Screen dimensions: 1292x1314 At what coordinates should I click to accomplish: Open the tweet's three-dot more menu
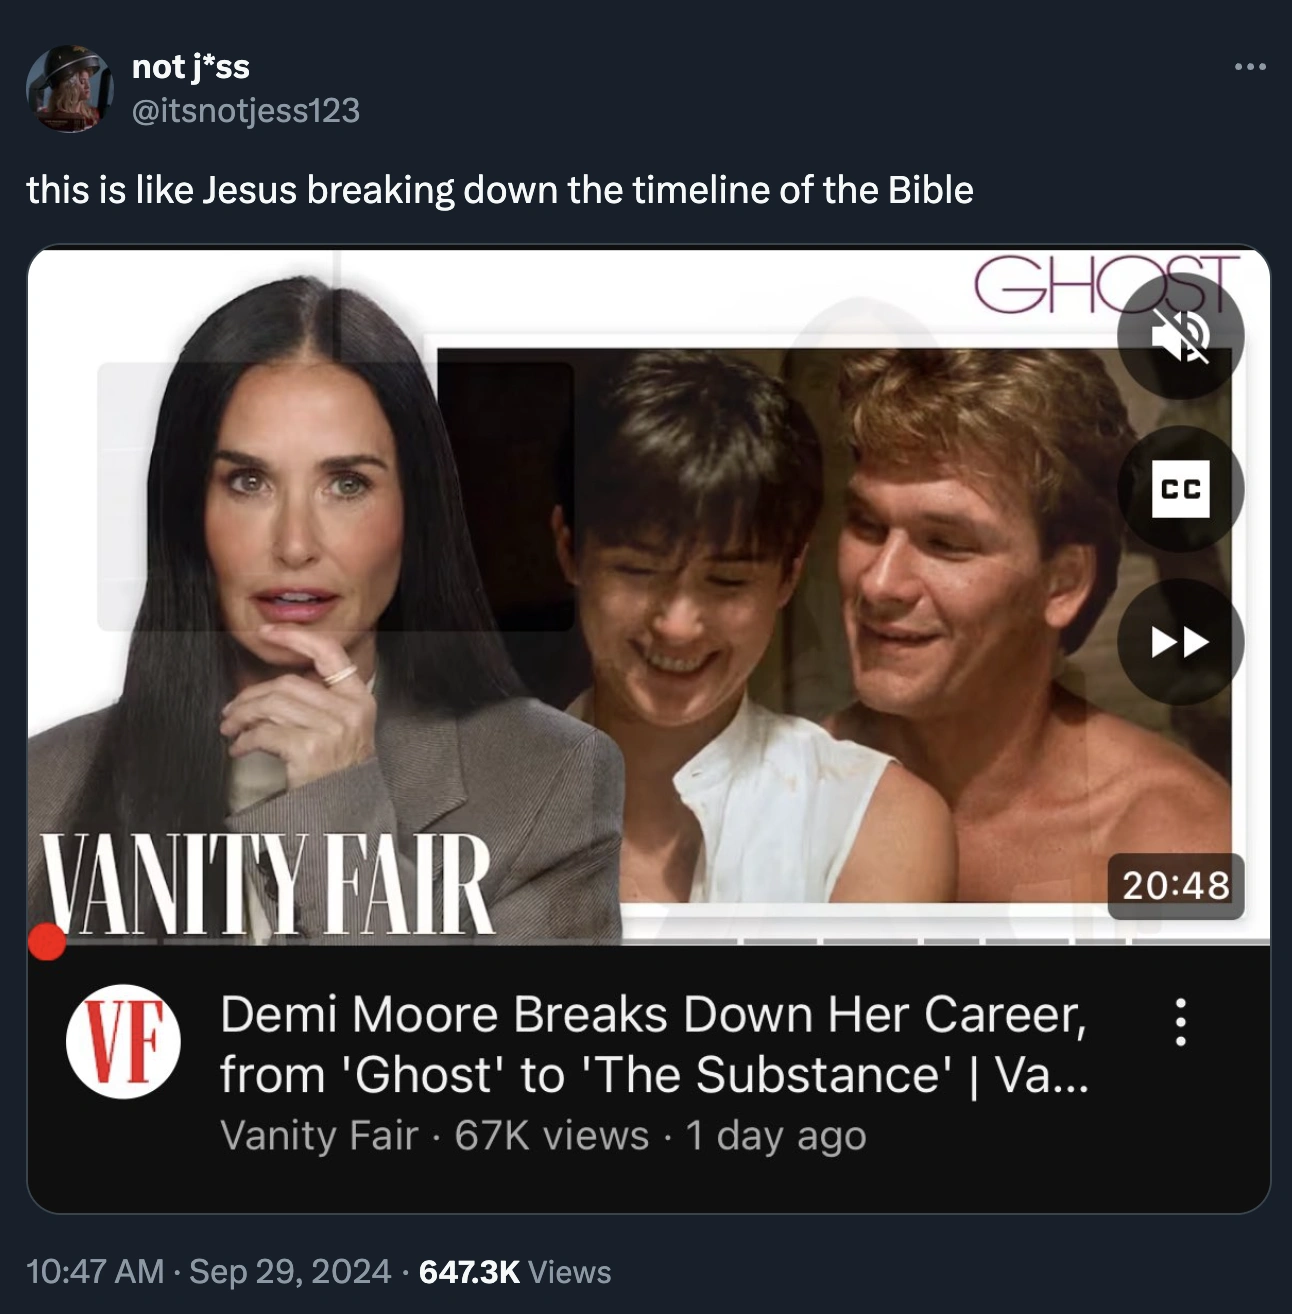coord(1250,67)
